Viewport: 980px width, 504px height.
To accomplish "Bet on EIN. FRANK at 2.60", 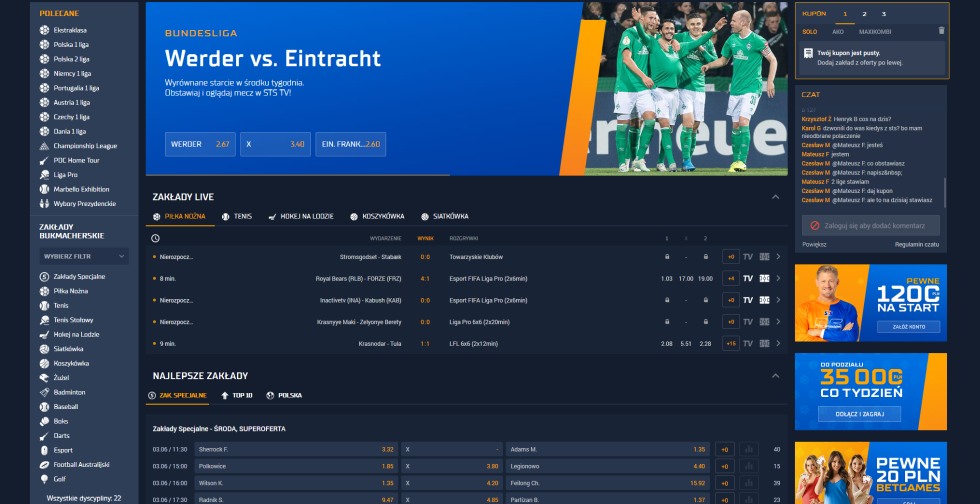I will [350, 144].
